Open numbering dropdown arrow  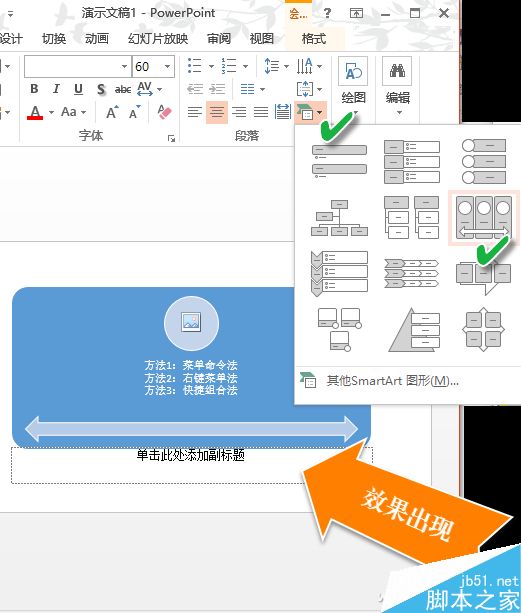tap(245, 66)
